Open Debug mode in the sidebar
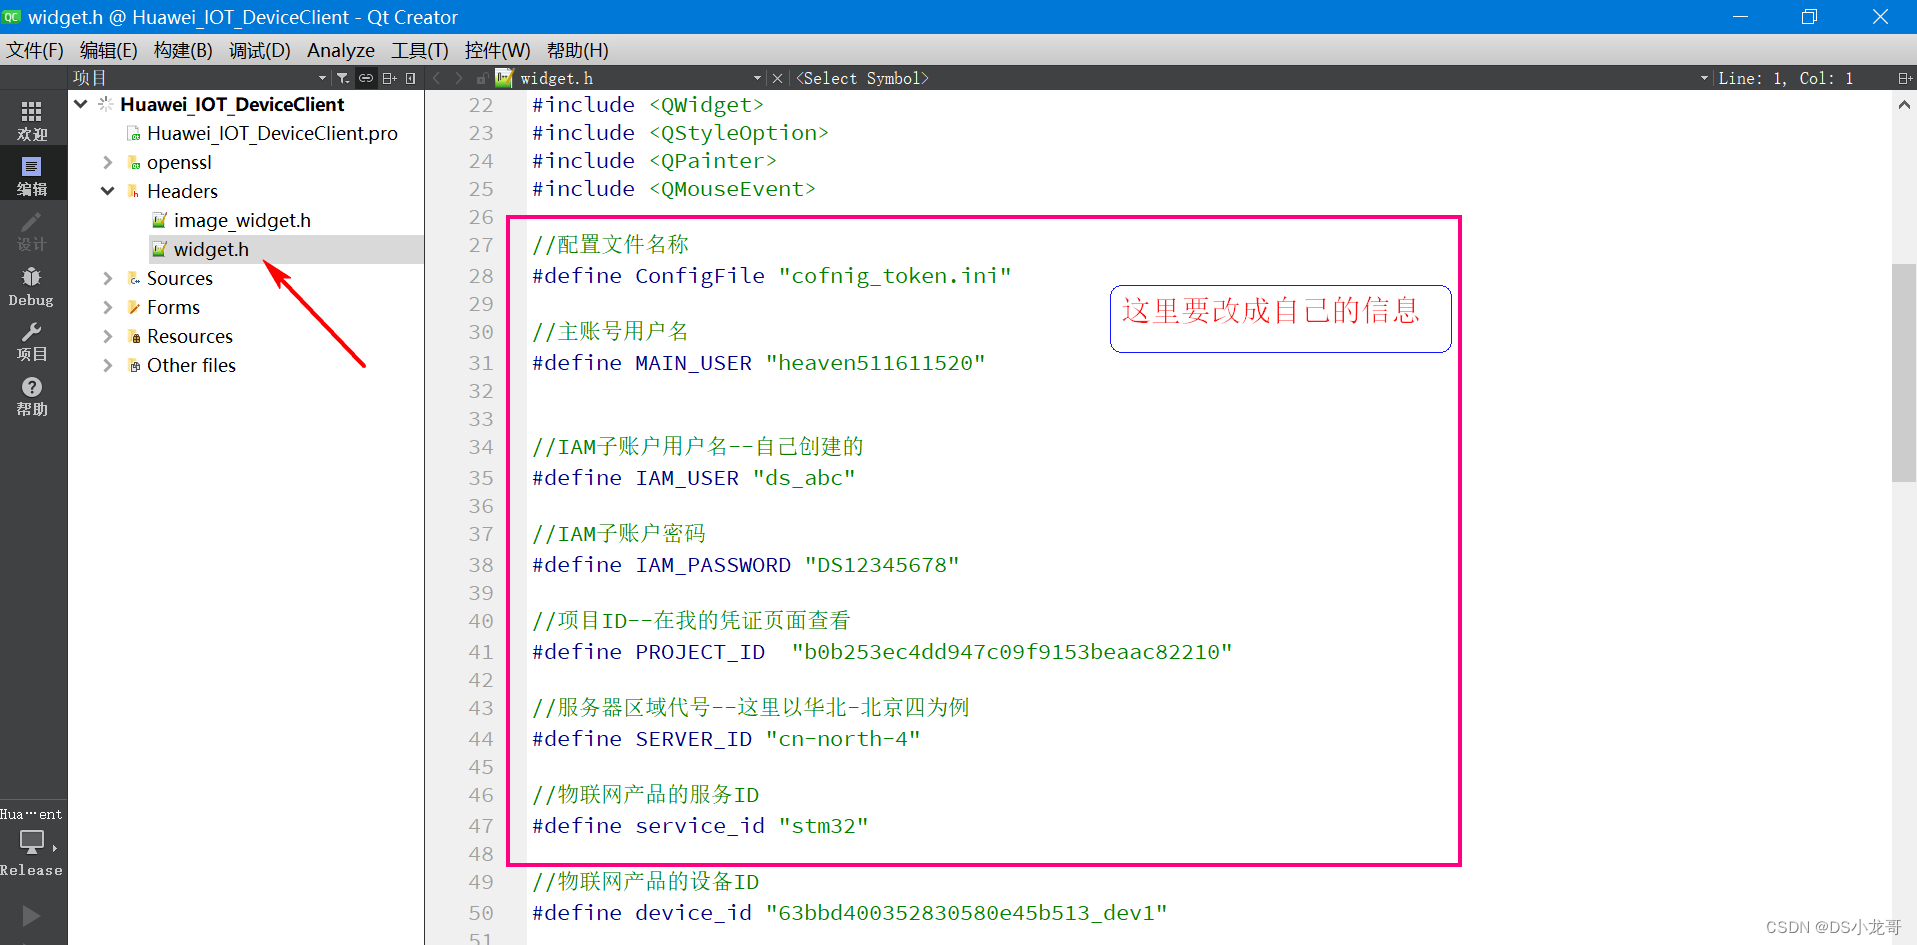Screen dimensions: 1917x945 32,286
